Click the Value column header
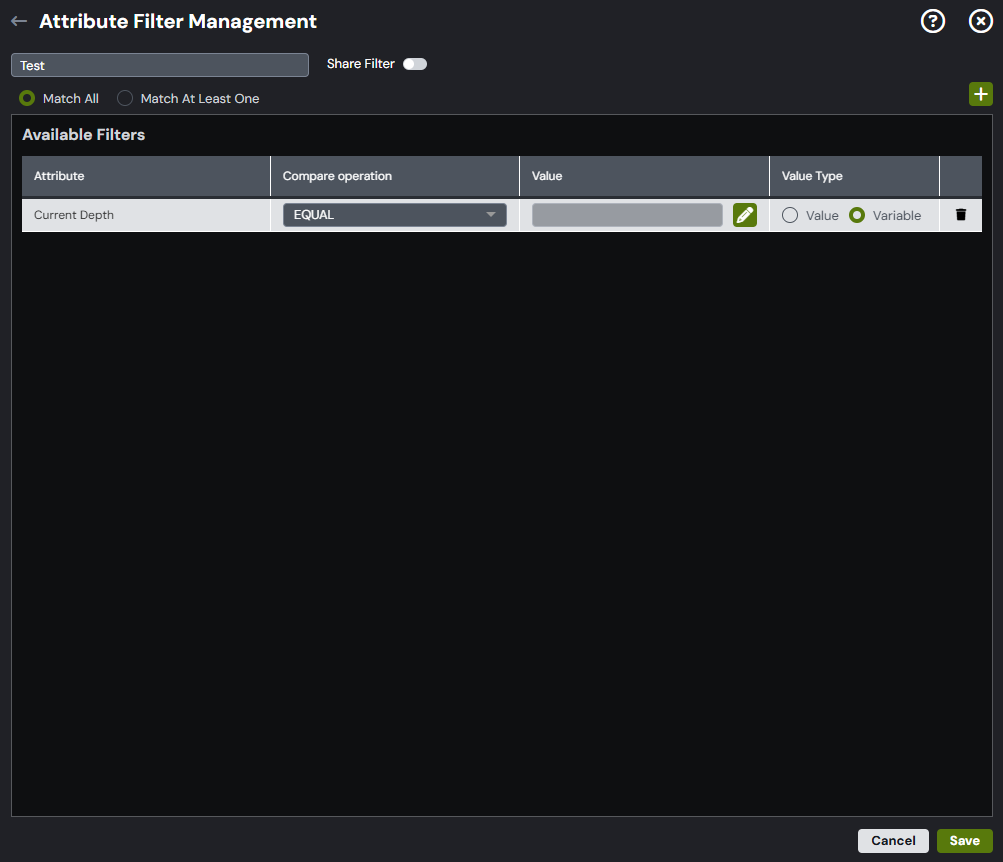The height and width of the screenshot is (862, 1003). (x=644, y=176)
